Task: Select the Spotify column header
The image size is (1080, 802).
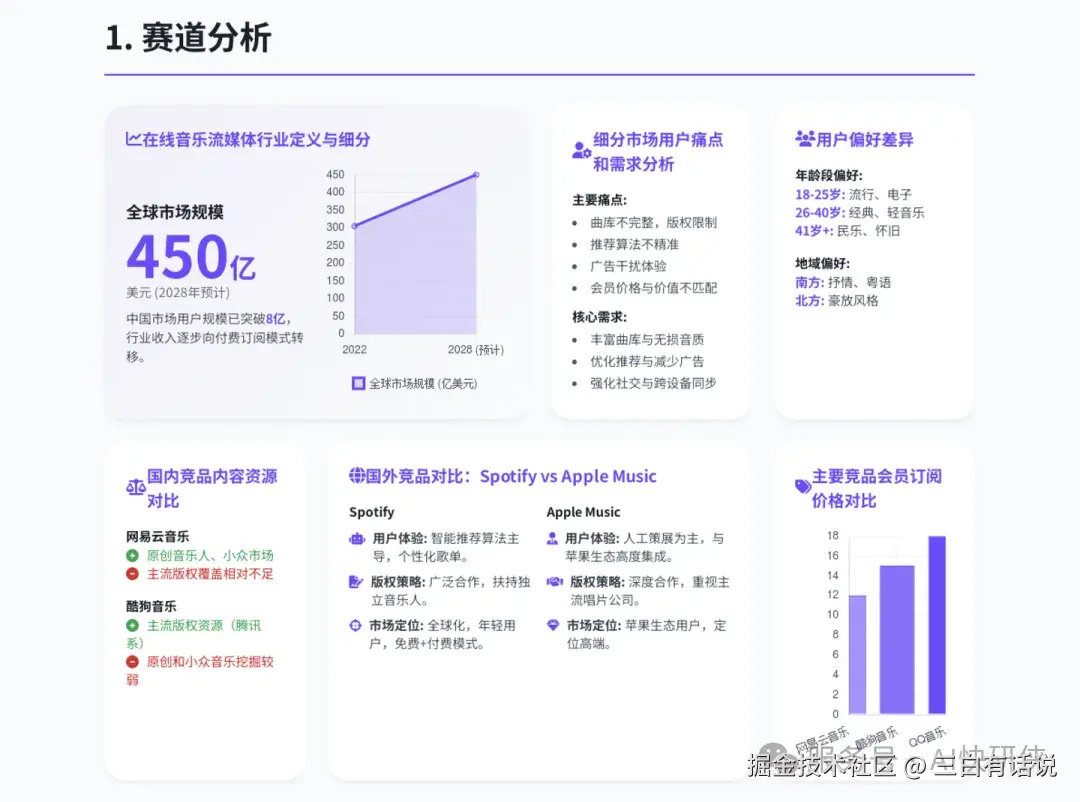Action: coord(372,511)
